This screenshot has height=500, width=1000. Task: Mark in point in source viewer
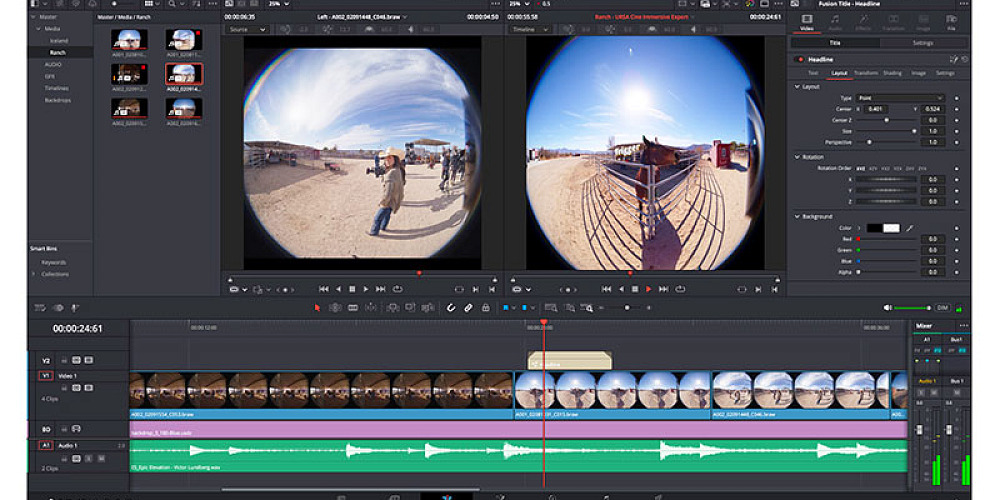[476, 289]
